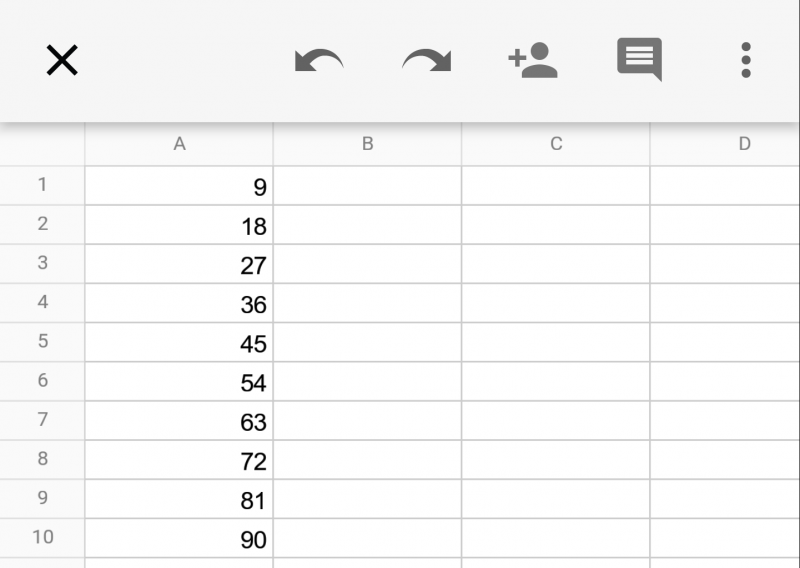Image resolution: width=800 pixels, height=568 pixels.
Task: Open the comments icon
Action: point(639,60)
